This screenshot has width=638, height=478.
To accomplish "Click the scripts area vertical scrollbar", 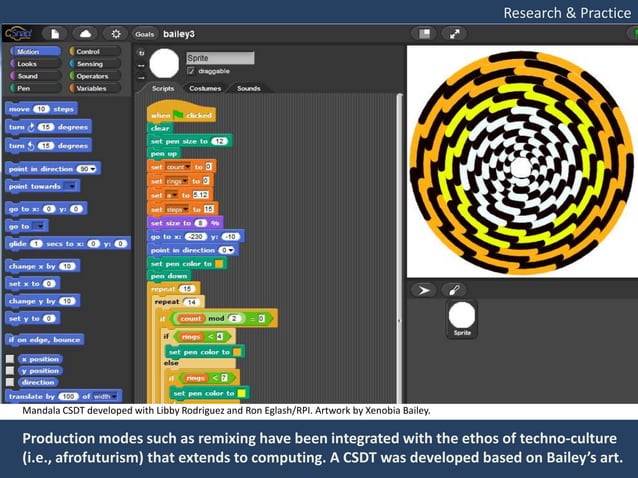I will pyautogui.click(x=400, y=248).
